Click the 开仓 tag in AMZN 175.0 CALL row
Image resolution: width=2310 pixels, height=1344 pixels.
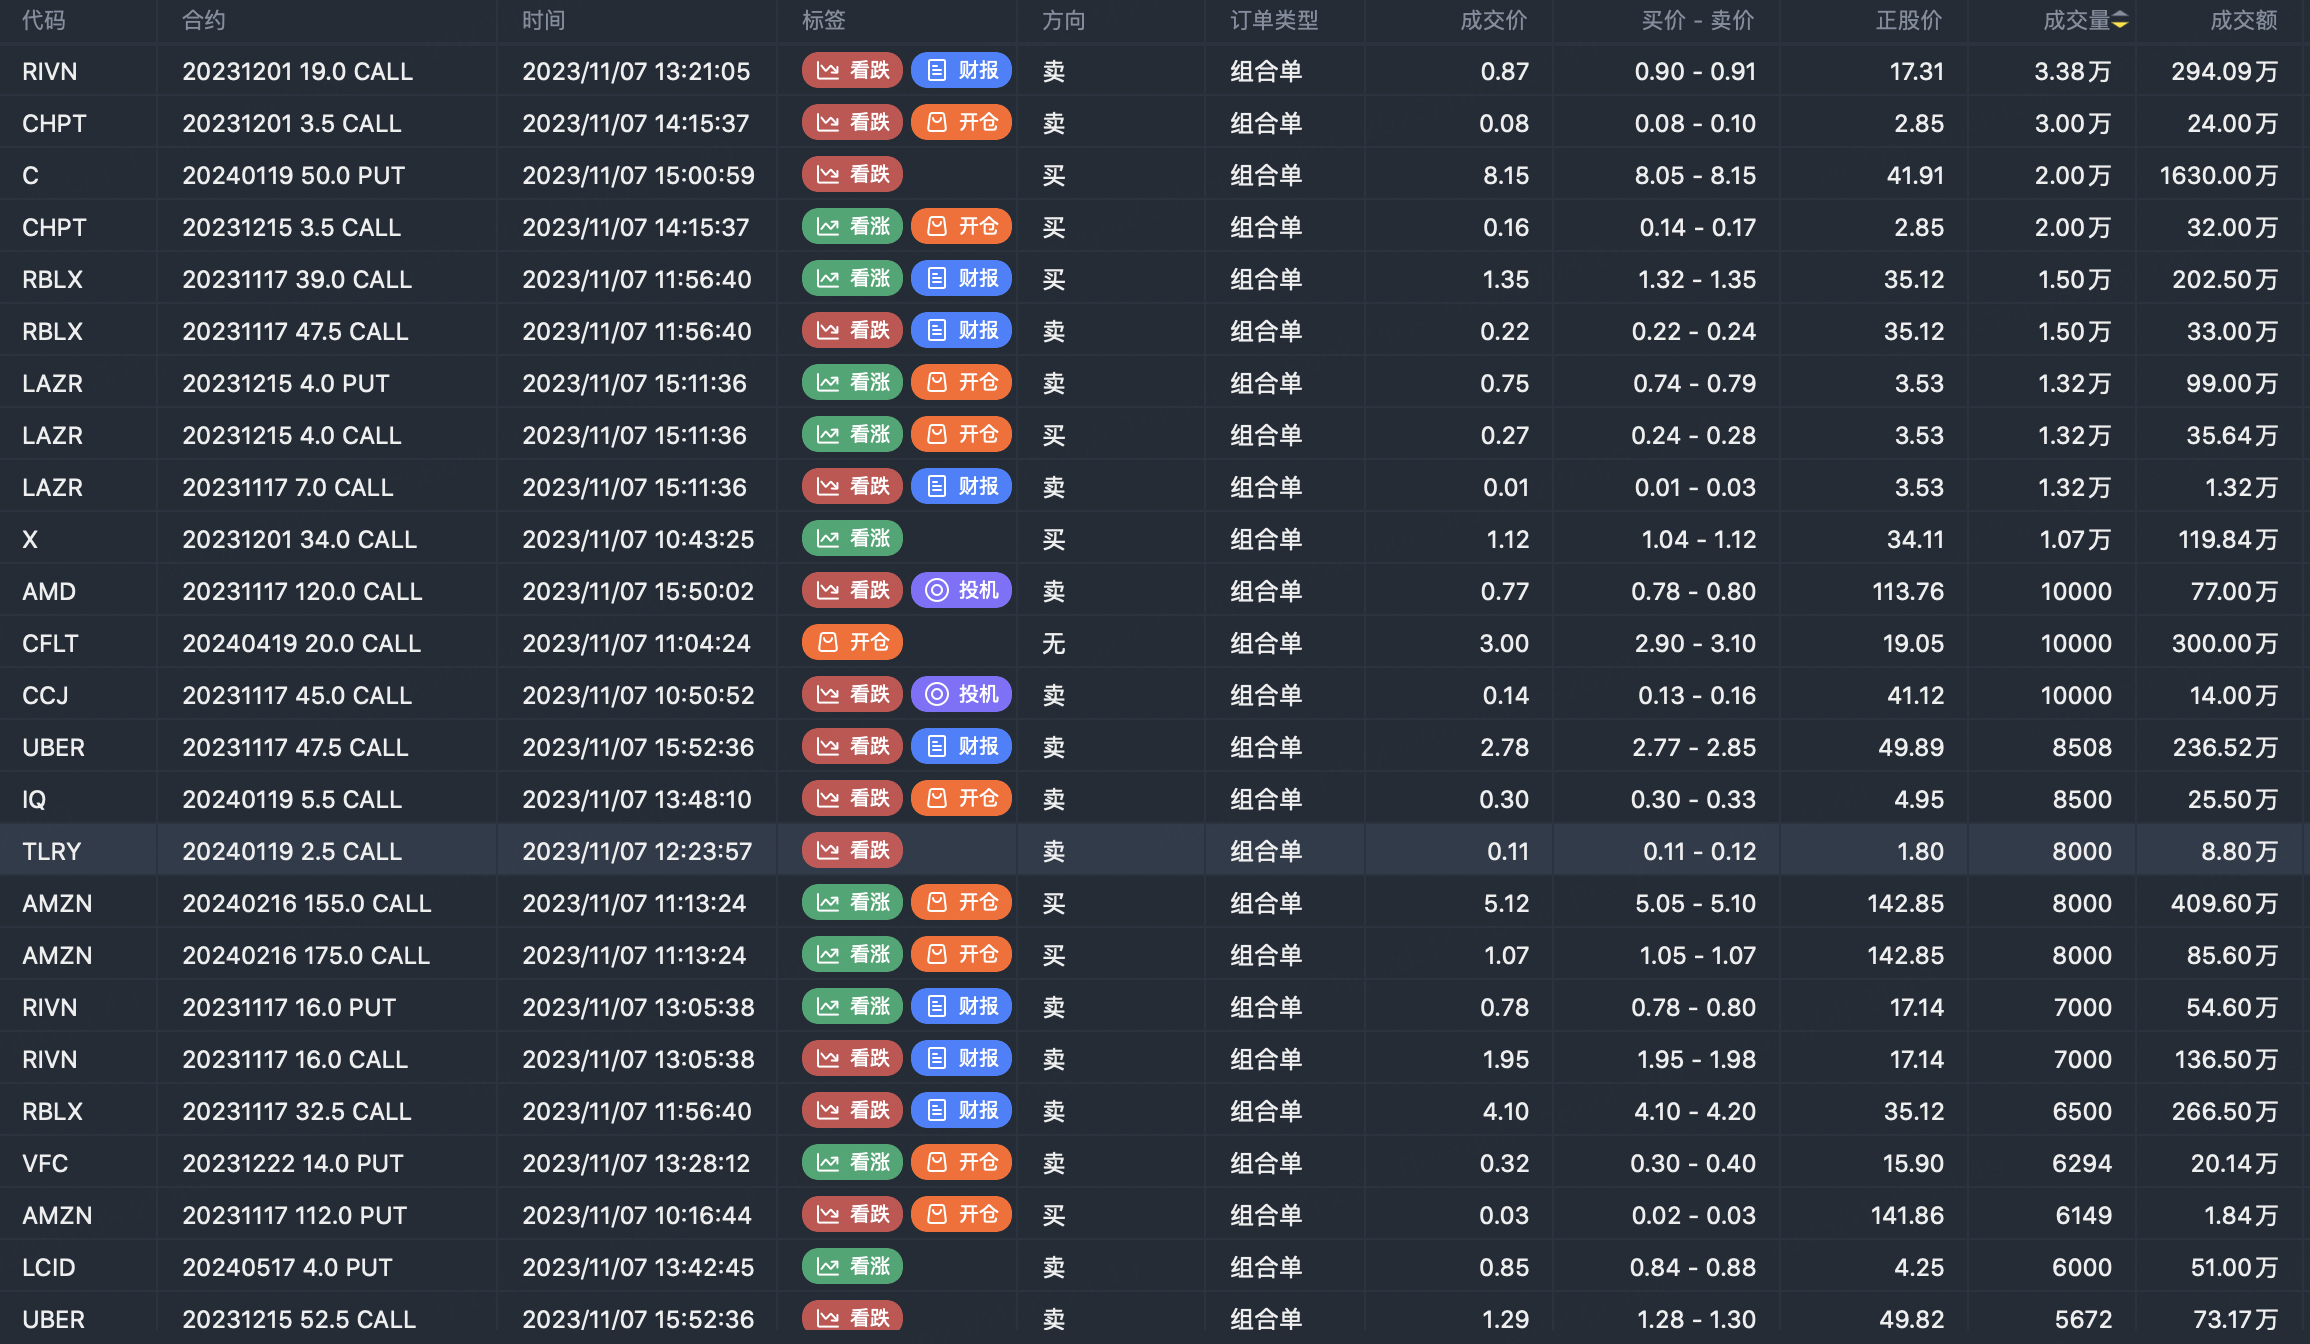click(962, 955)
